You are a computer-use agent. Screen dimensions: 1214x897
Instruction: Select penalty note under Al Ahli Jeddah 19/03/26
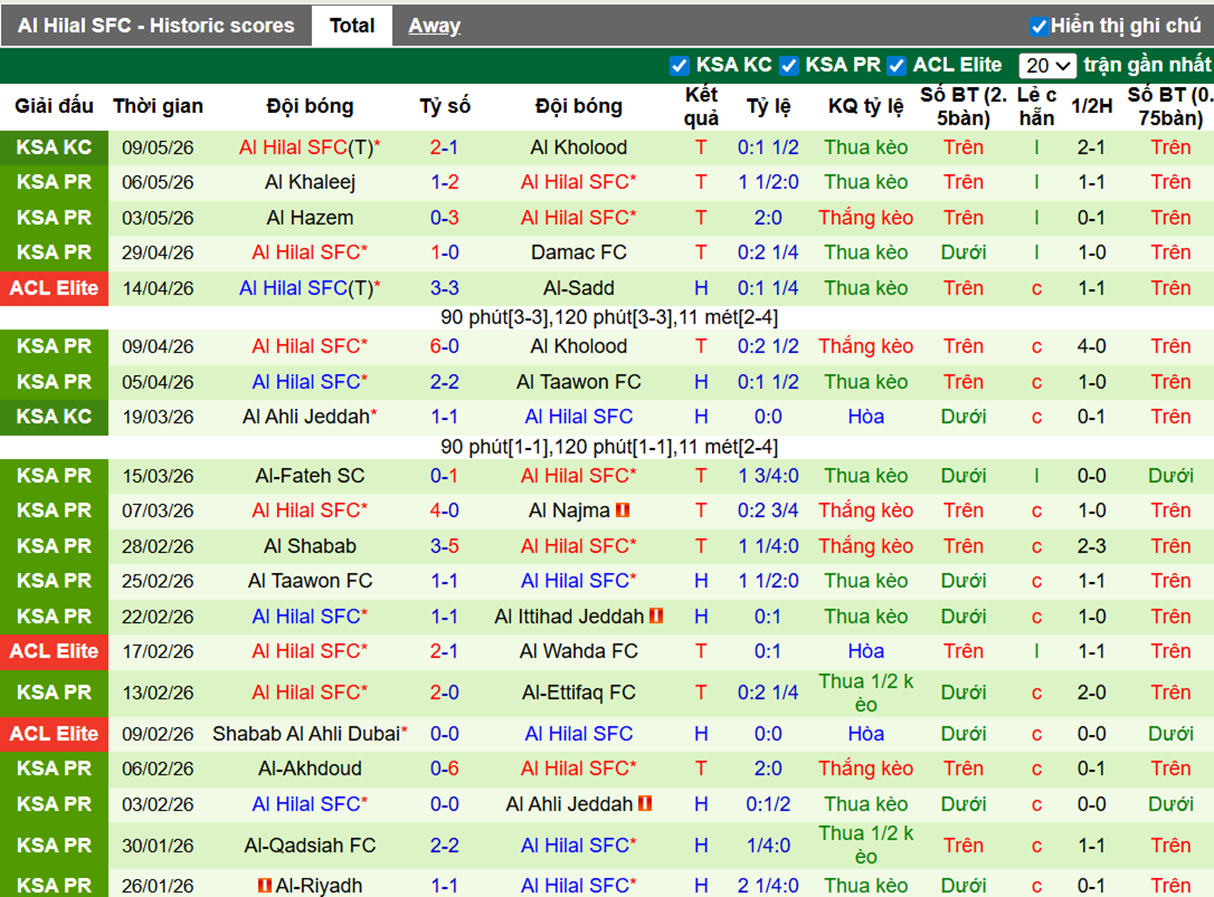609,447
